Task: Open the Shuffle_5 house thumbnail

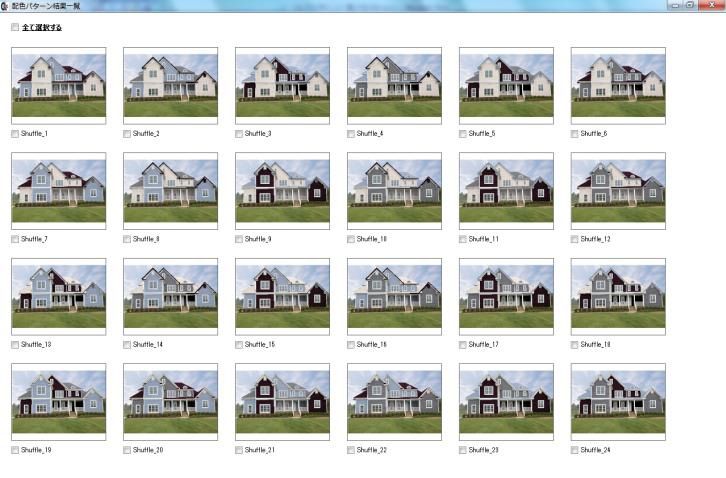Action: pyautogui.click(x=507, y=86)
